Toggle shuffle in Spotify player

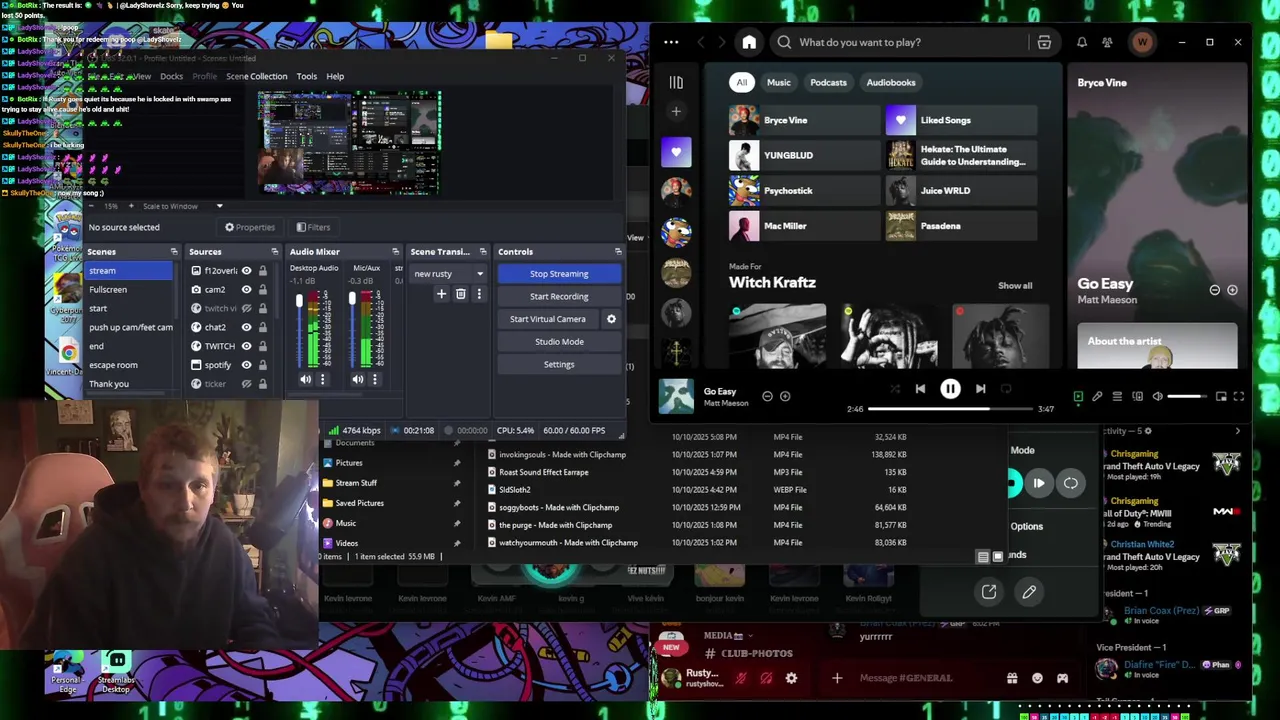coord(894,389)
